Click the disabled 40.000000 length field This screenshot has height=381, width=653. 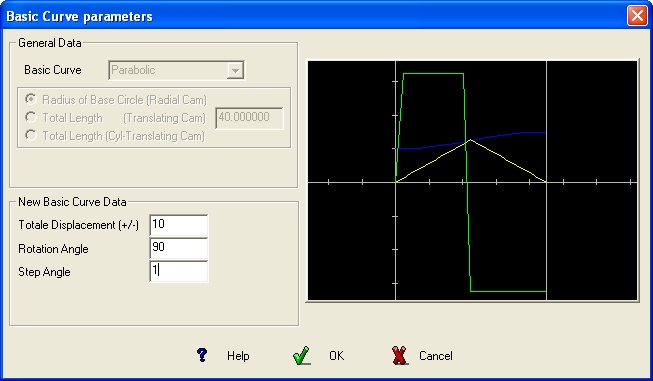(249, 118)
